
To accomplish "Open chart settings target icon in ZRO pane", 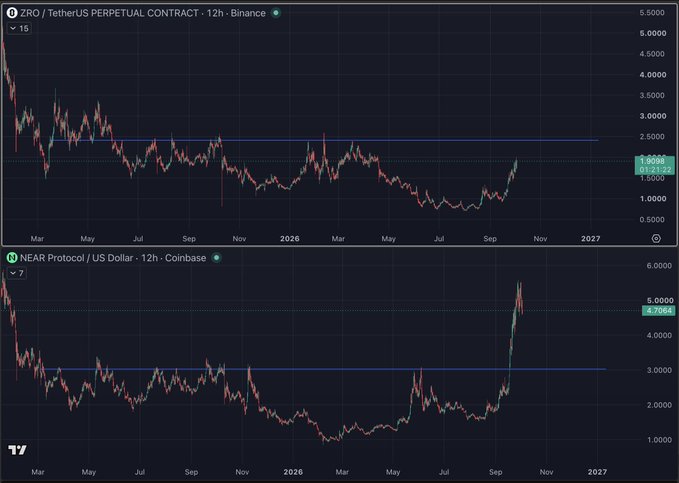I will tap(656, 238).
